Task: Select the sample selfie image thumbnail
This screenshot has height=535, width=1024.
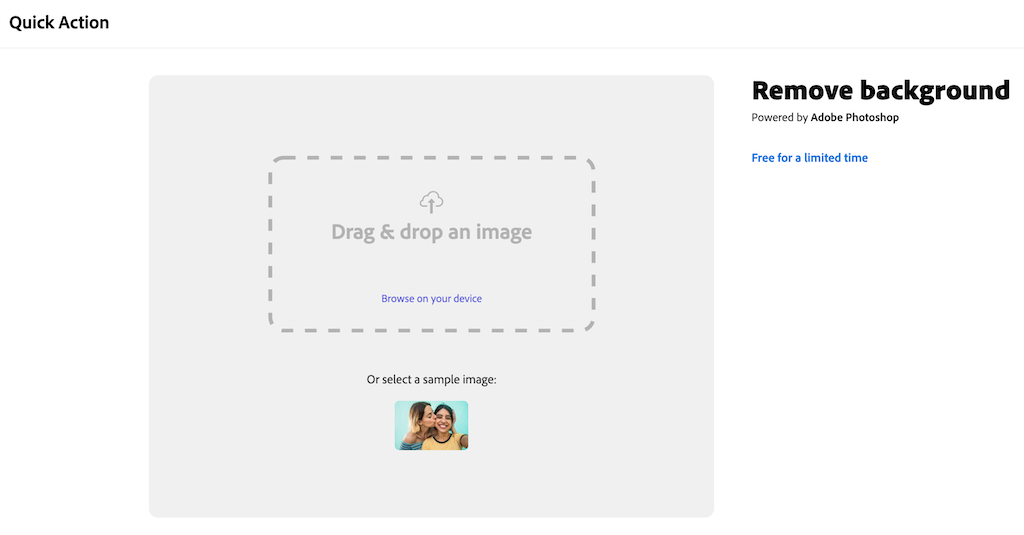Action: (431, 425)
